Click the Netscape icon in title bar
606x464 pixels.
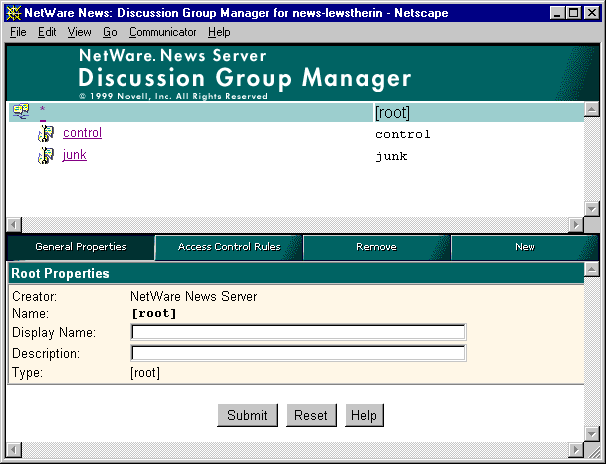point(14,12)
